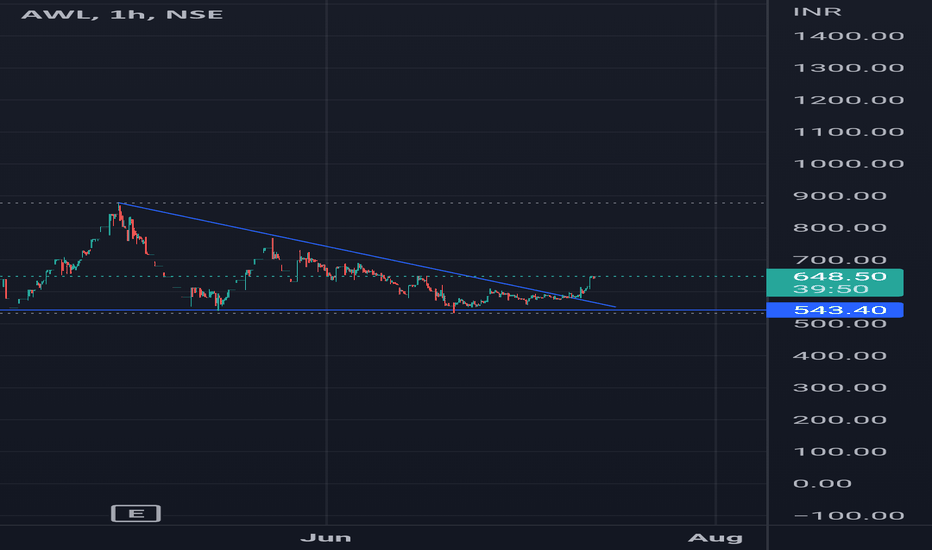Image resolution: width=932 pixels, height=550 pixels.
Task: Click the 1300.00 price scale value
Action: [x=849, y=68]
